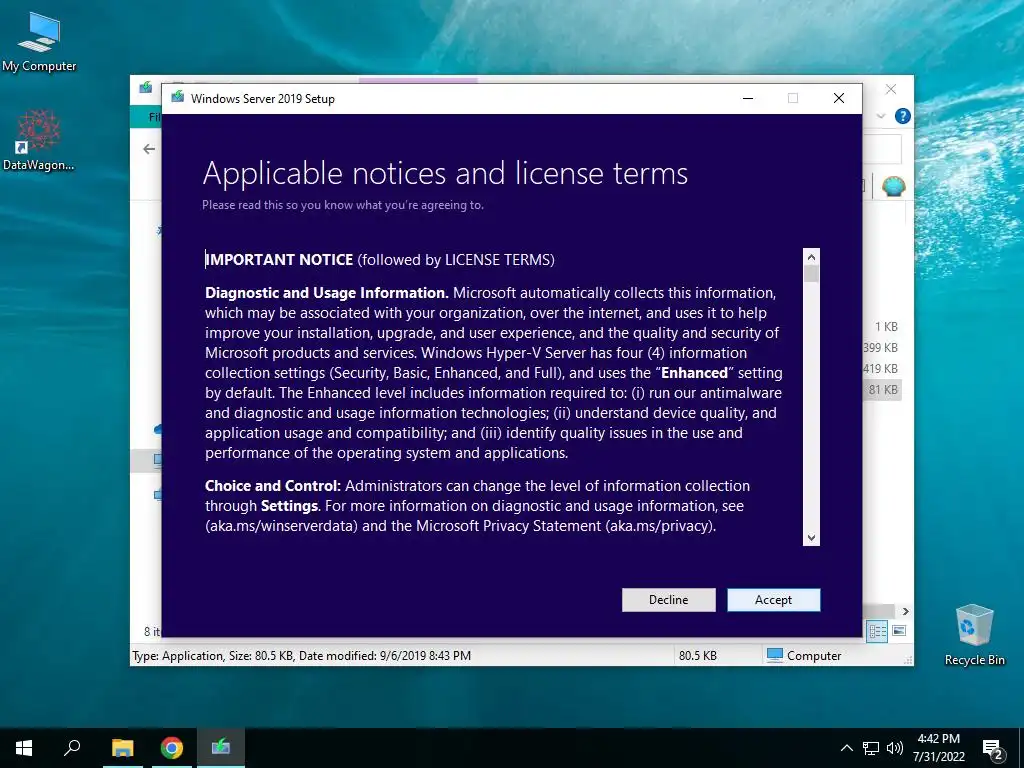
Task: Switch Explorer to large icons view
Action: (899, 631)
